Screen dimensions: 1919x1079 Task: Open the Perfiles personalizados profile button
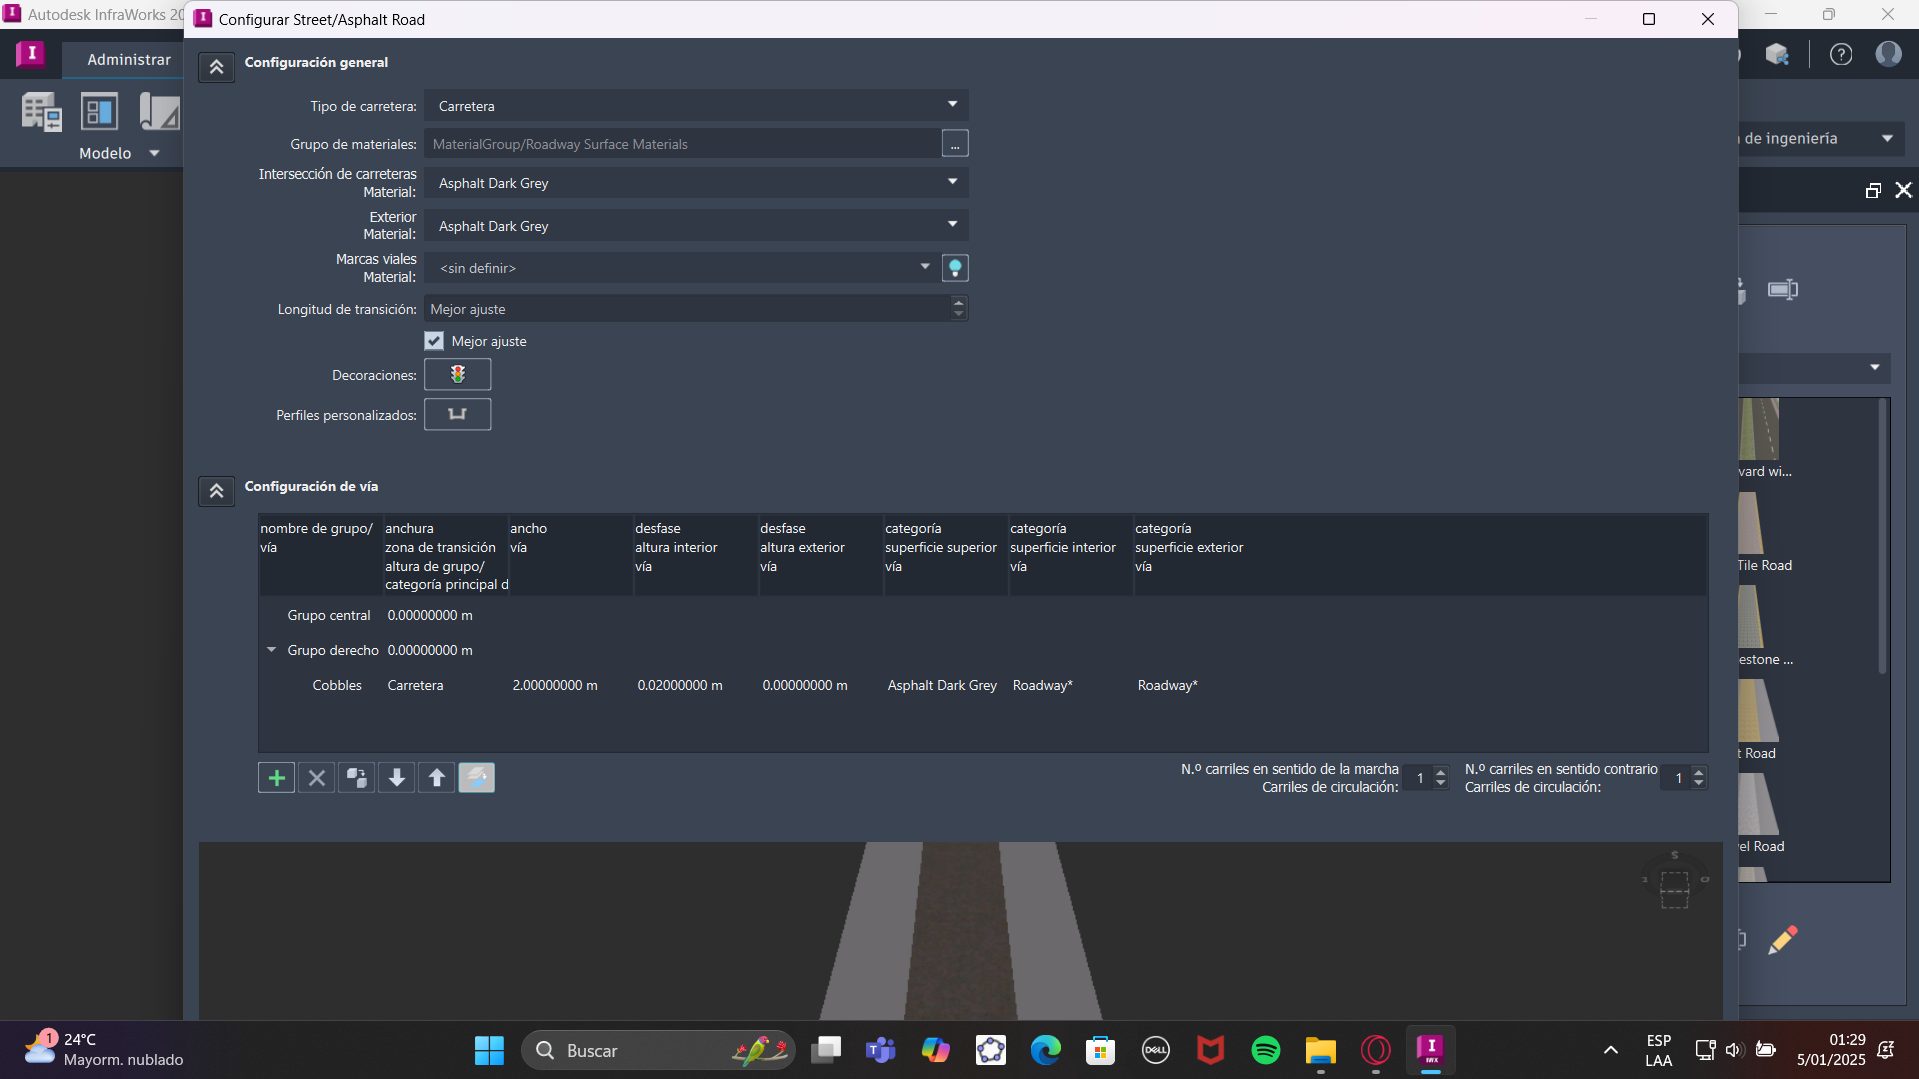[457, 414]
